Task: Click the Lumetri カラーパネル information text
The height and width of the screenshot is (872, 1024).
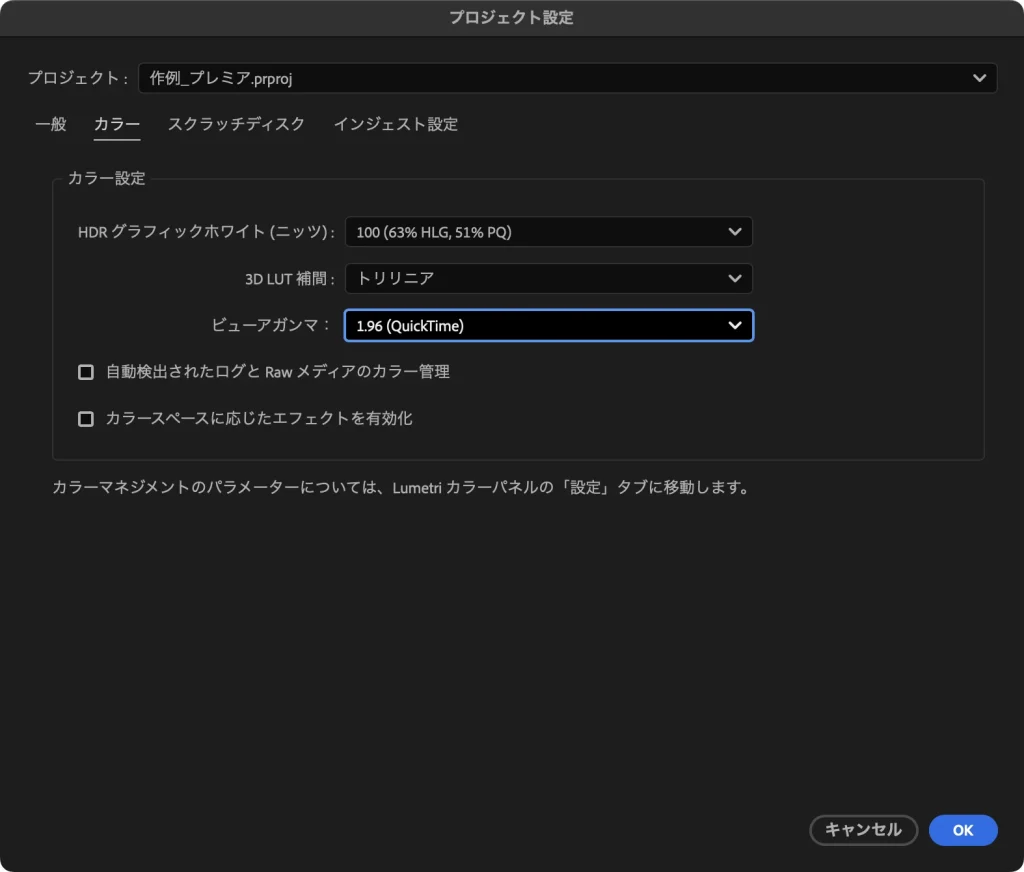Action: (402, 487)
